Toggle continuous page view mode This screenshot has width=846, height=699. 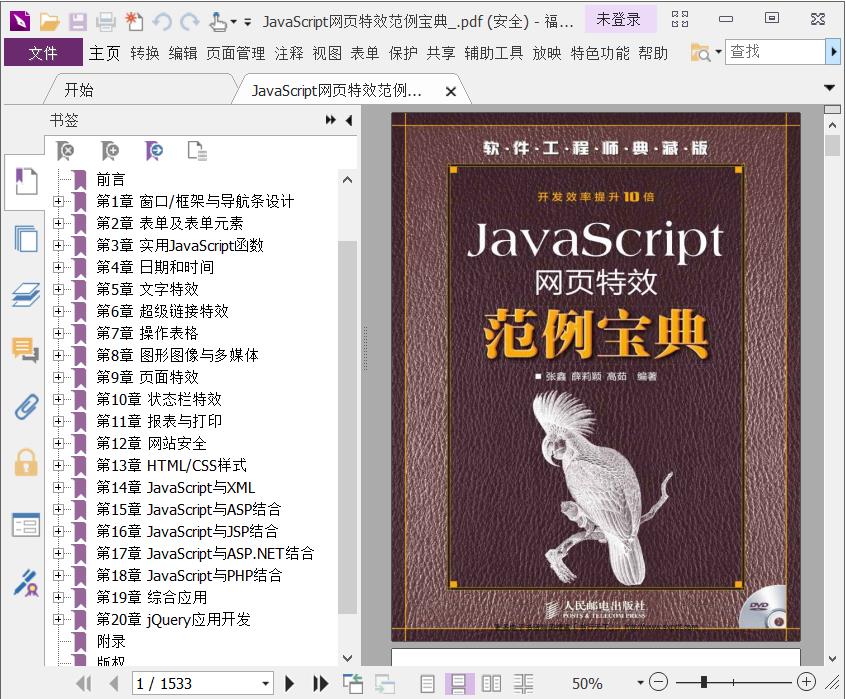[x=459, y=684]
